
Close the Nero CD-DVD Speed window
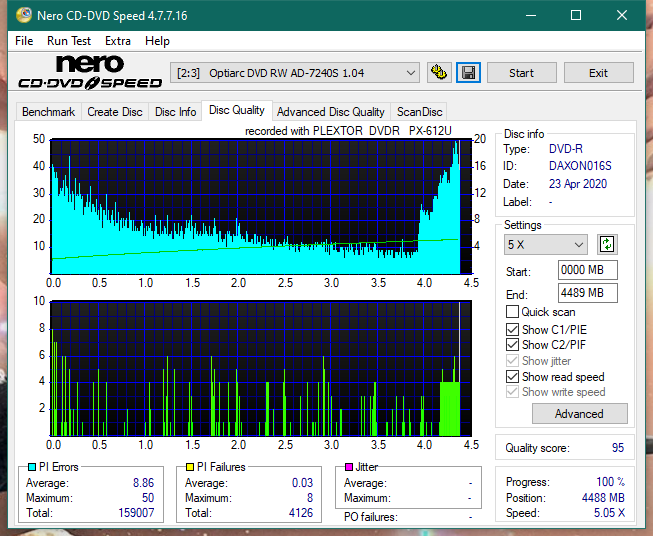click(x=622, y=15)
